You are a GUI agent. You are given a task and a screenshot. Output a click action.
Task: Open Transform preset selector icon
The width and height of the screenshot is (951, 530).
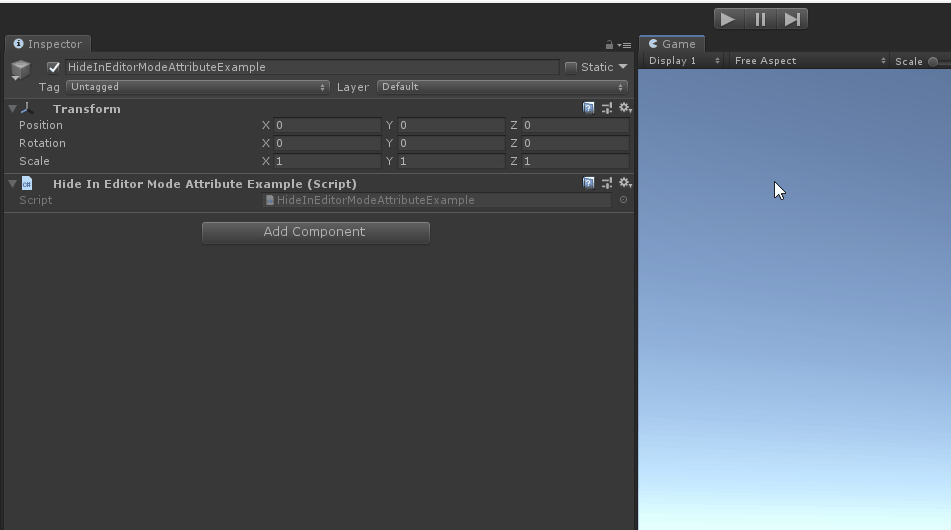pos(607,108)
